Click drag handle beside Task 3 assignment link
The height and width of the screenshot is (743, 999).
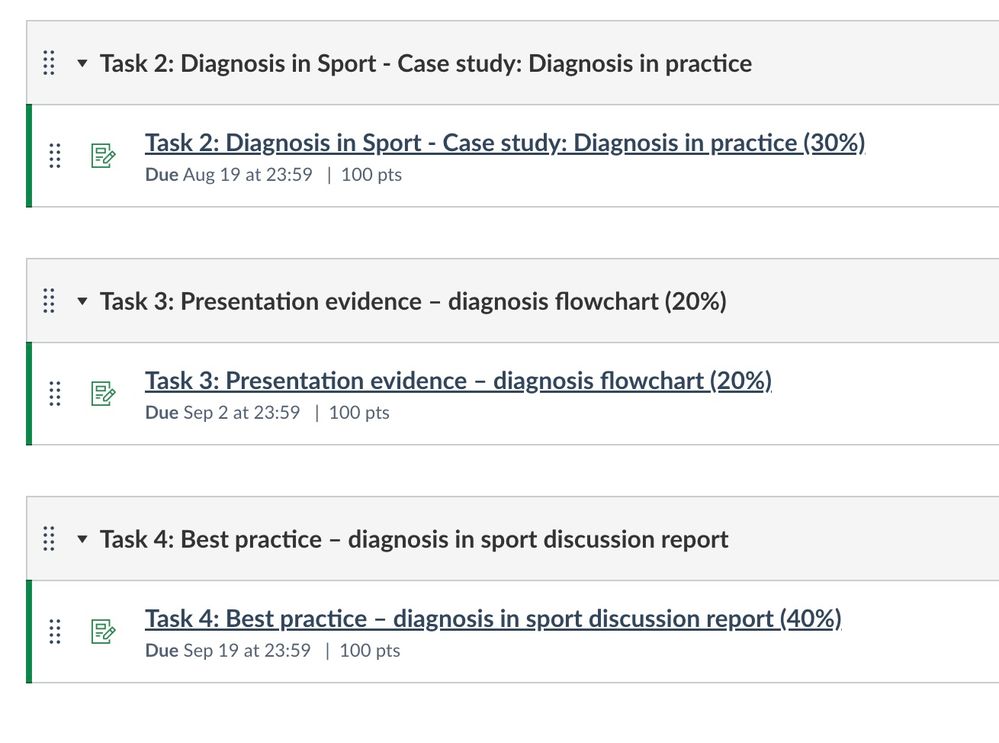(x=55, y=394)
